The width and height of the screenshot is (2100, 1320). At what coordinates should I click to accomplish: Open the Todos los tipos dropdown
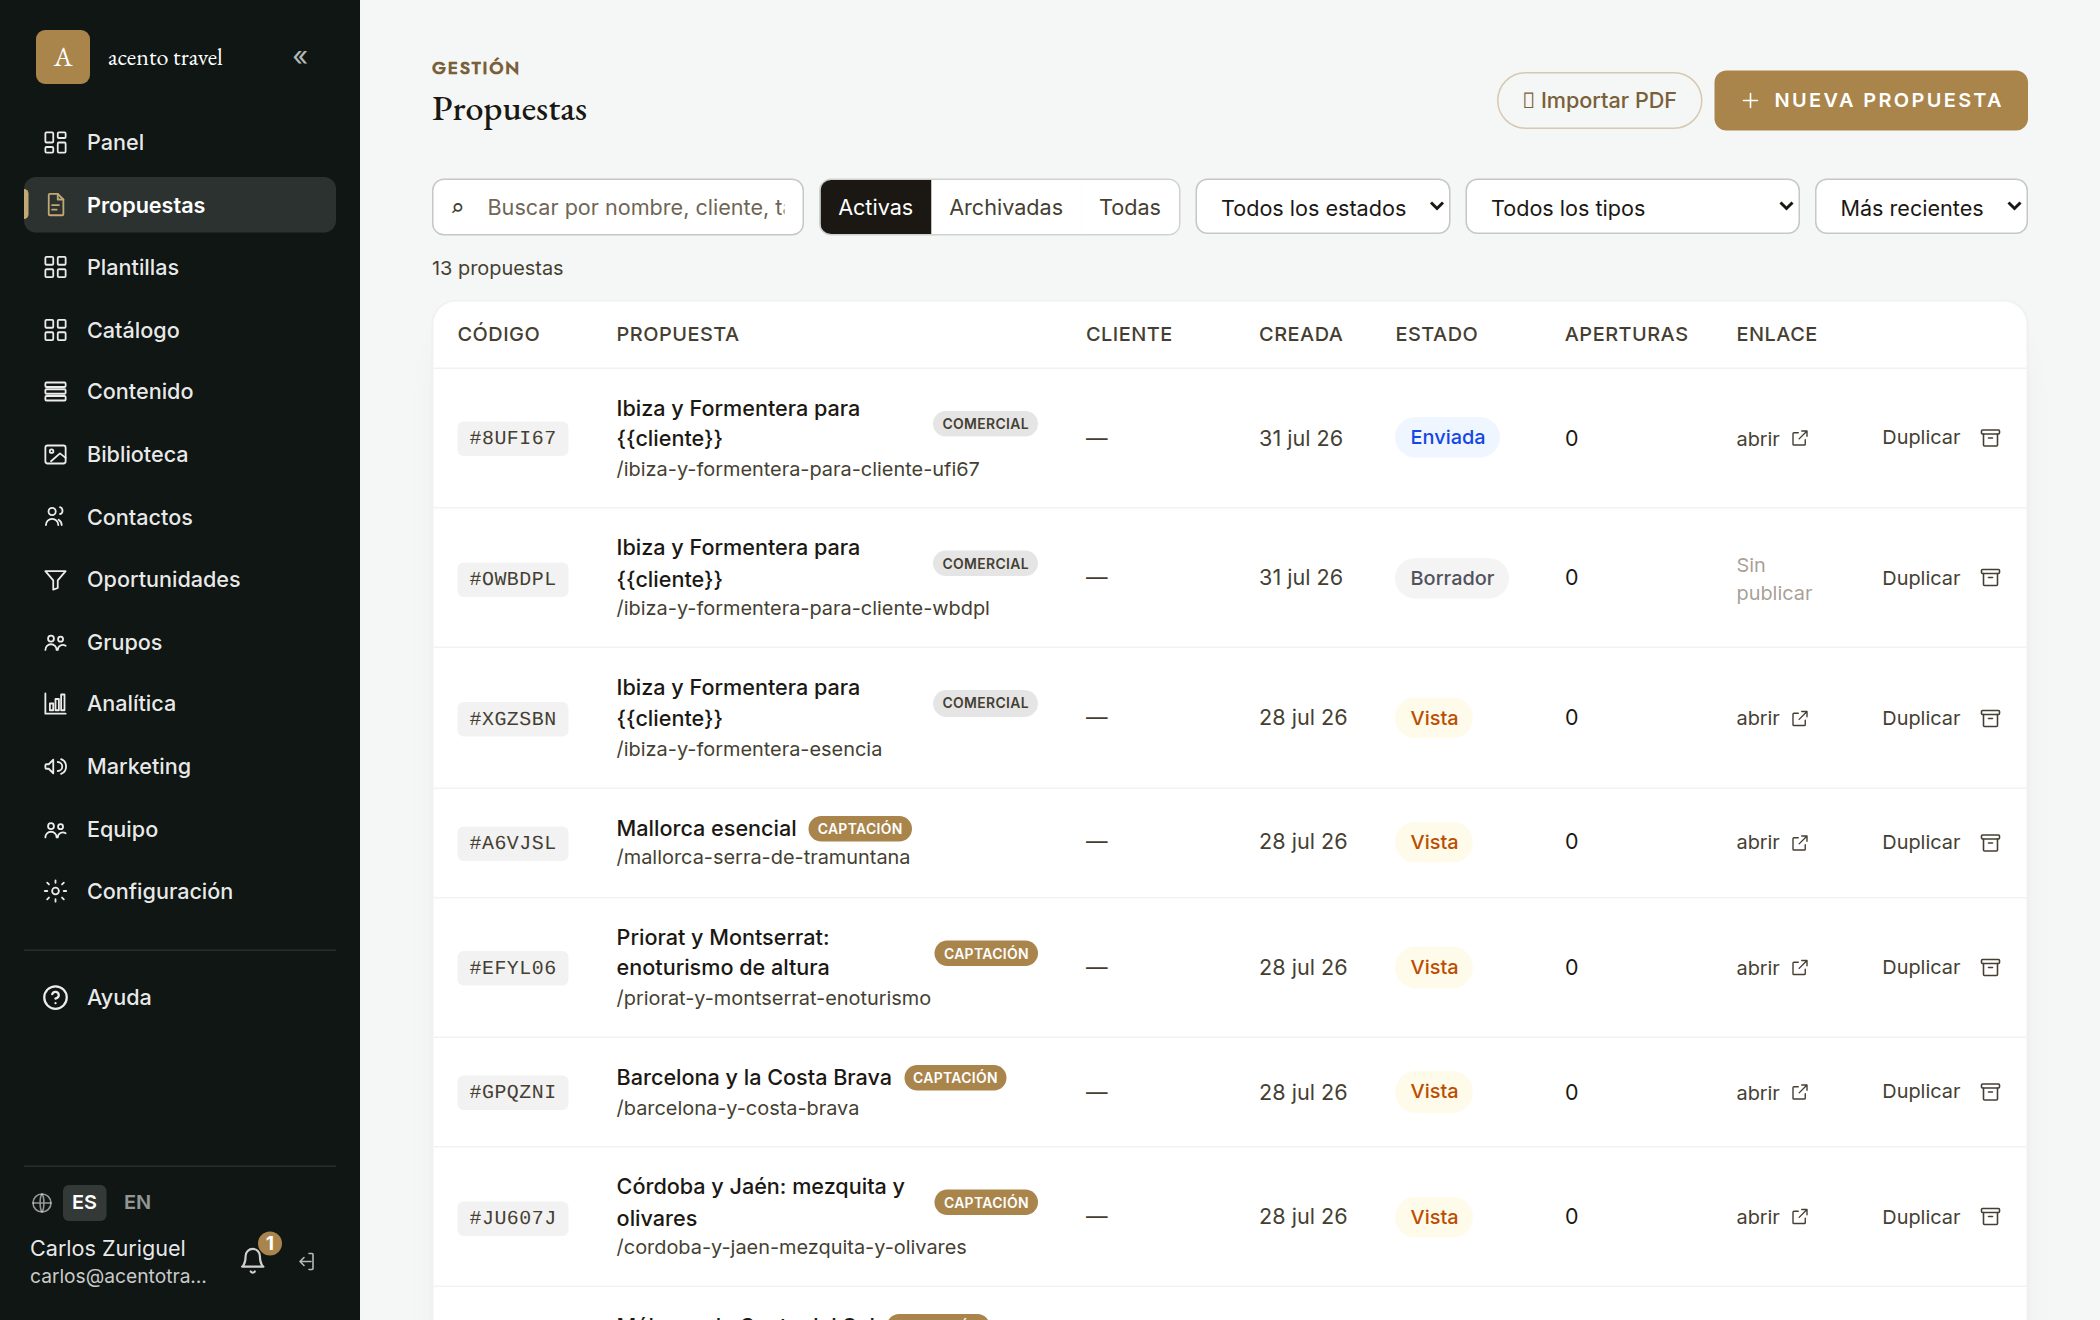tap(1632, 207)
